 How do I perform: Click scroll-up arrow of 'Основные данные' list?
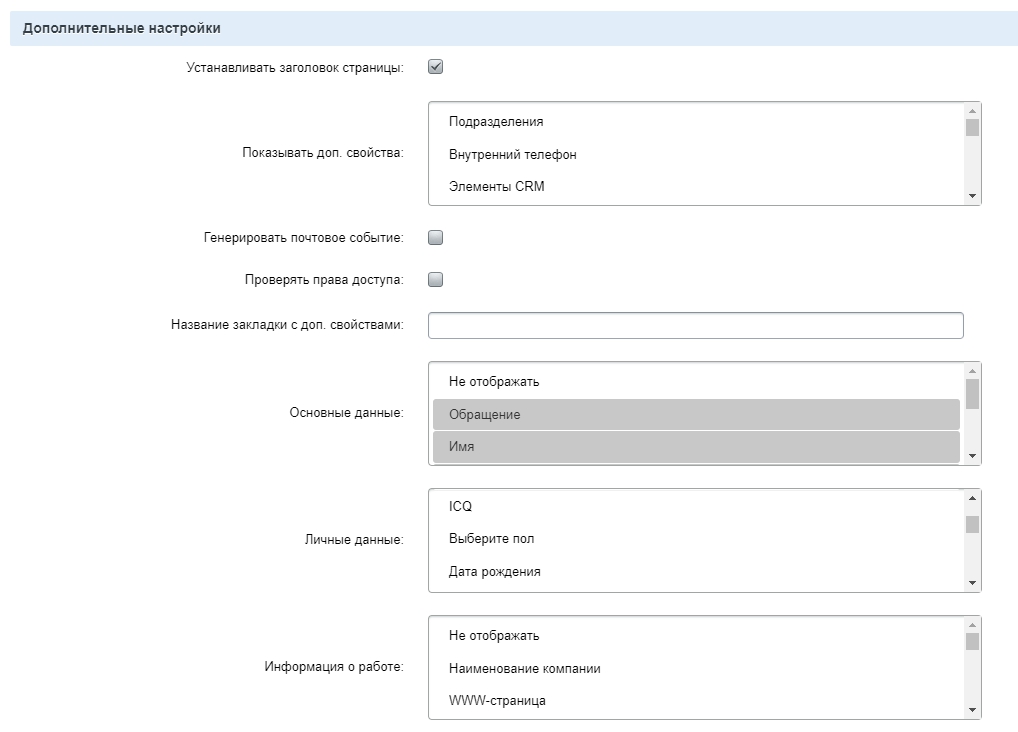(x=972, y=371)
